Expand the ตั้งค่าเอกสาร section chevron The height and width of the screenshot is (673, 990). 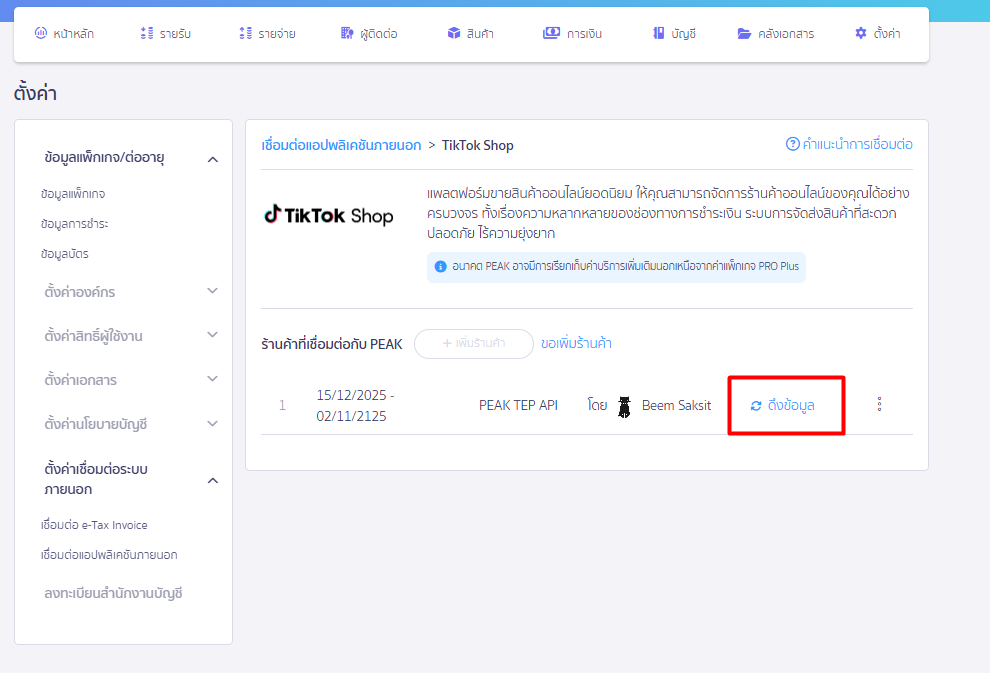213,379
